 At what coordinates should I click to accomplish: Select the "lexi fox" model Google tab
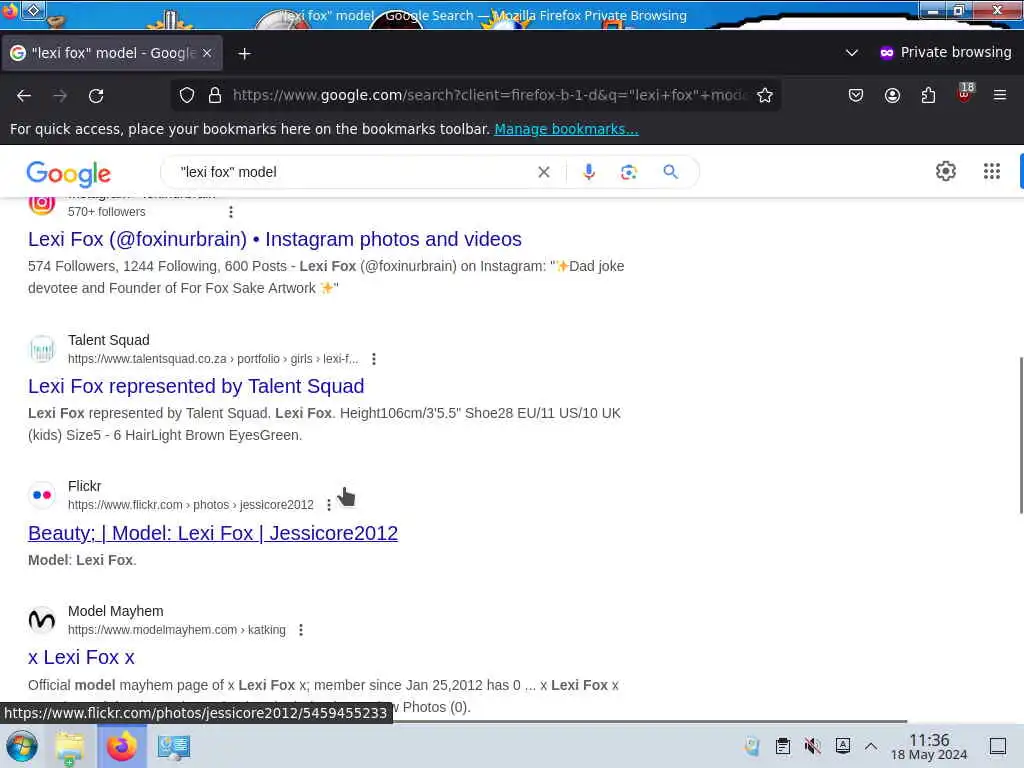coord(112,53)
